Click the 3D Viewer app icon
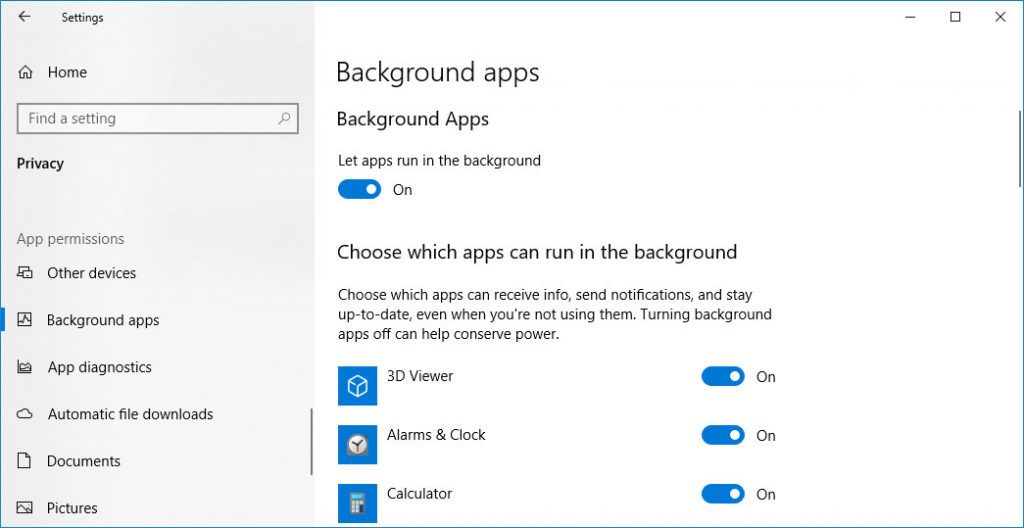 [x=357, y=386]
